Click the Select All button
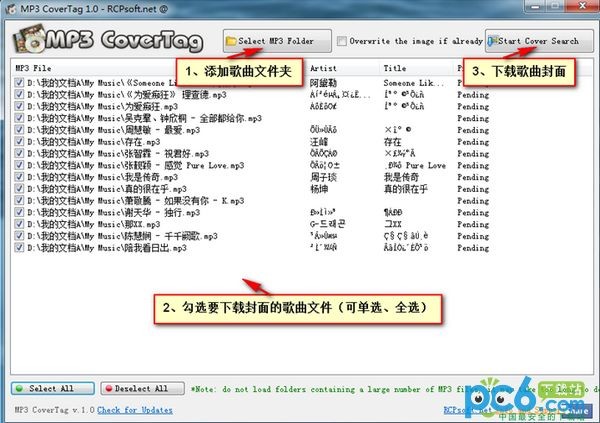600x423 pixels. (53, 388)
